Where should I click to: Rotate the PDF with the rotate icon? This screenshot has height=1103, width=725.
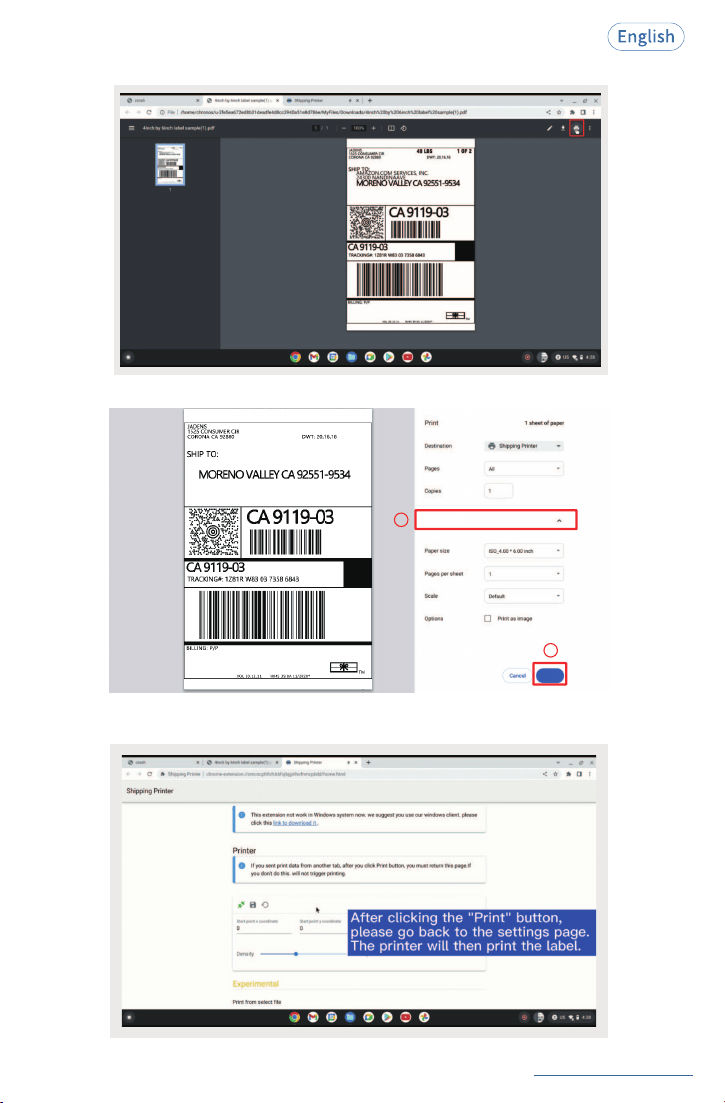(404, 128)
